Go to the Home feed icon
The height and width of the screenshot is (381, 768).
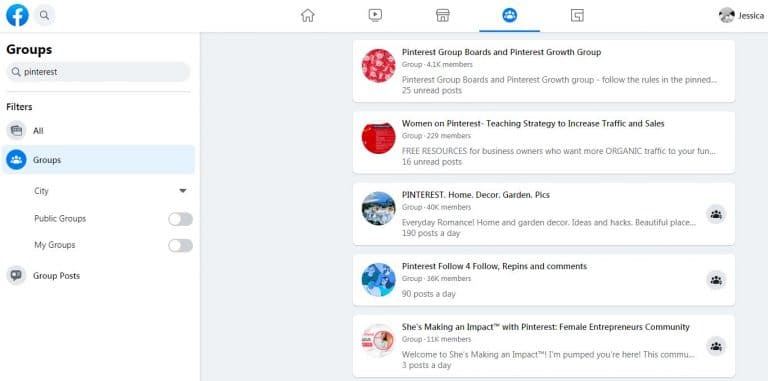[308, 16]
